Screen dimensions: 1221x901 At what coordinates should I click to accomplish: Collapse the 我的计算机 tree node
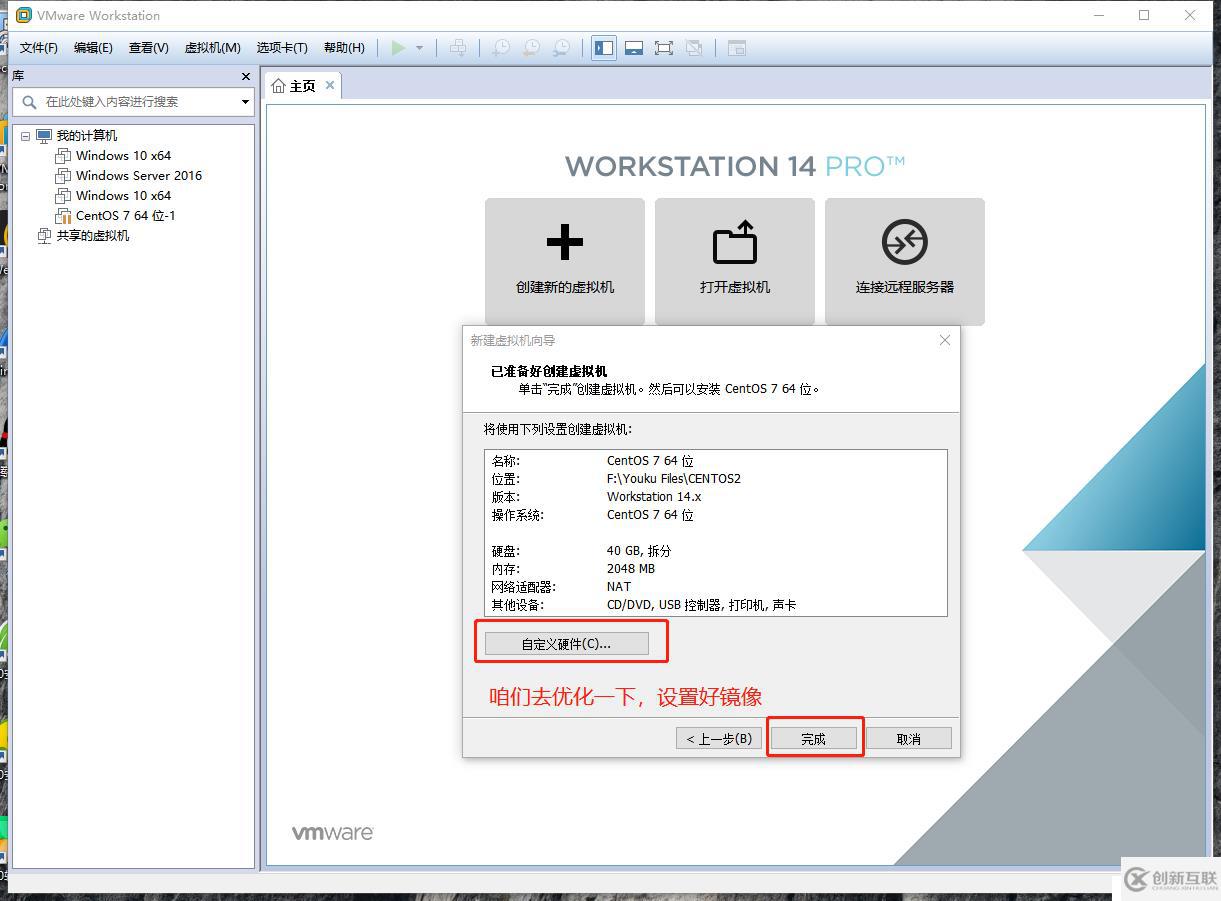pyautogui.click(x=25, y=136)
